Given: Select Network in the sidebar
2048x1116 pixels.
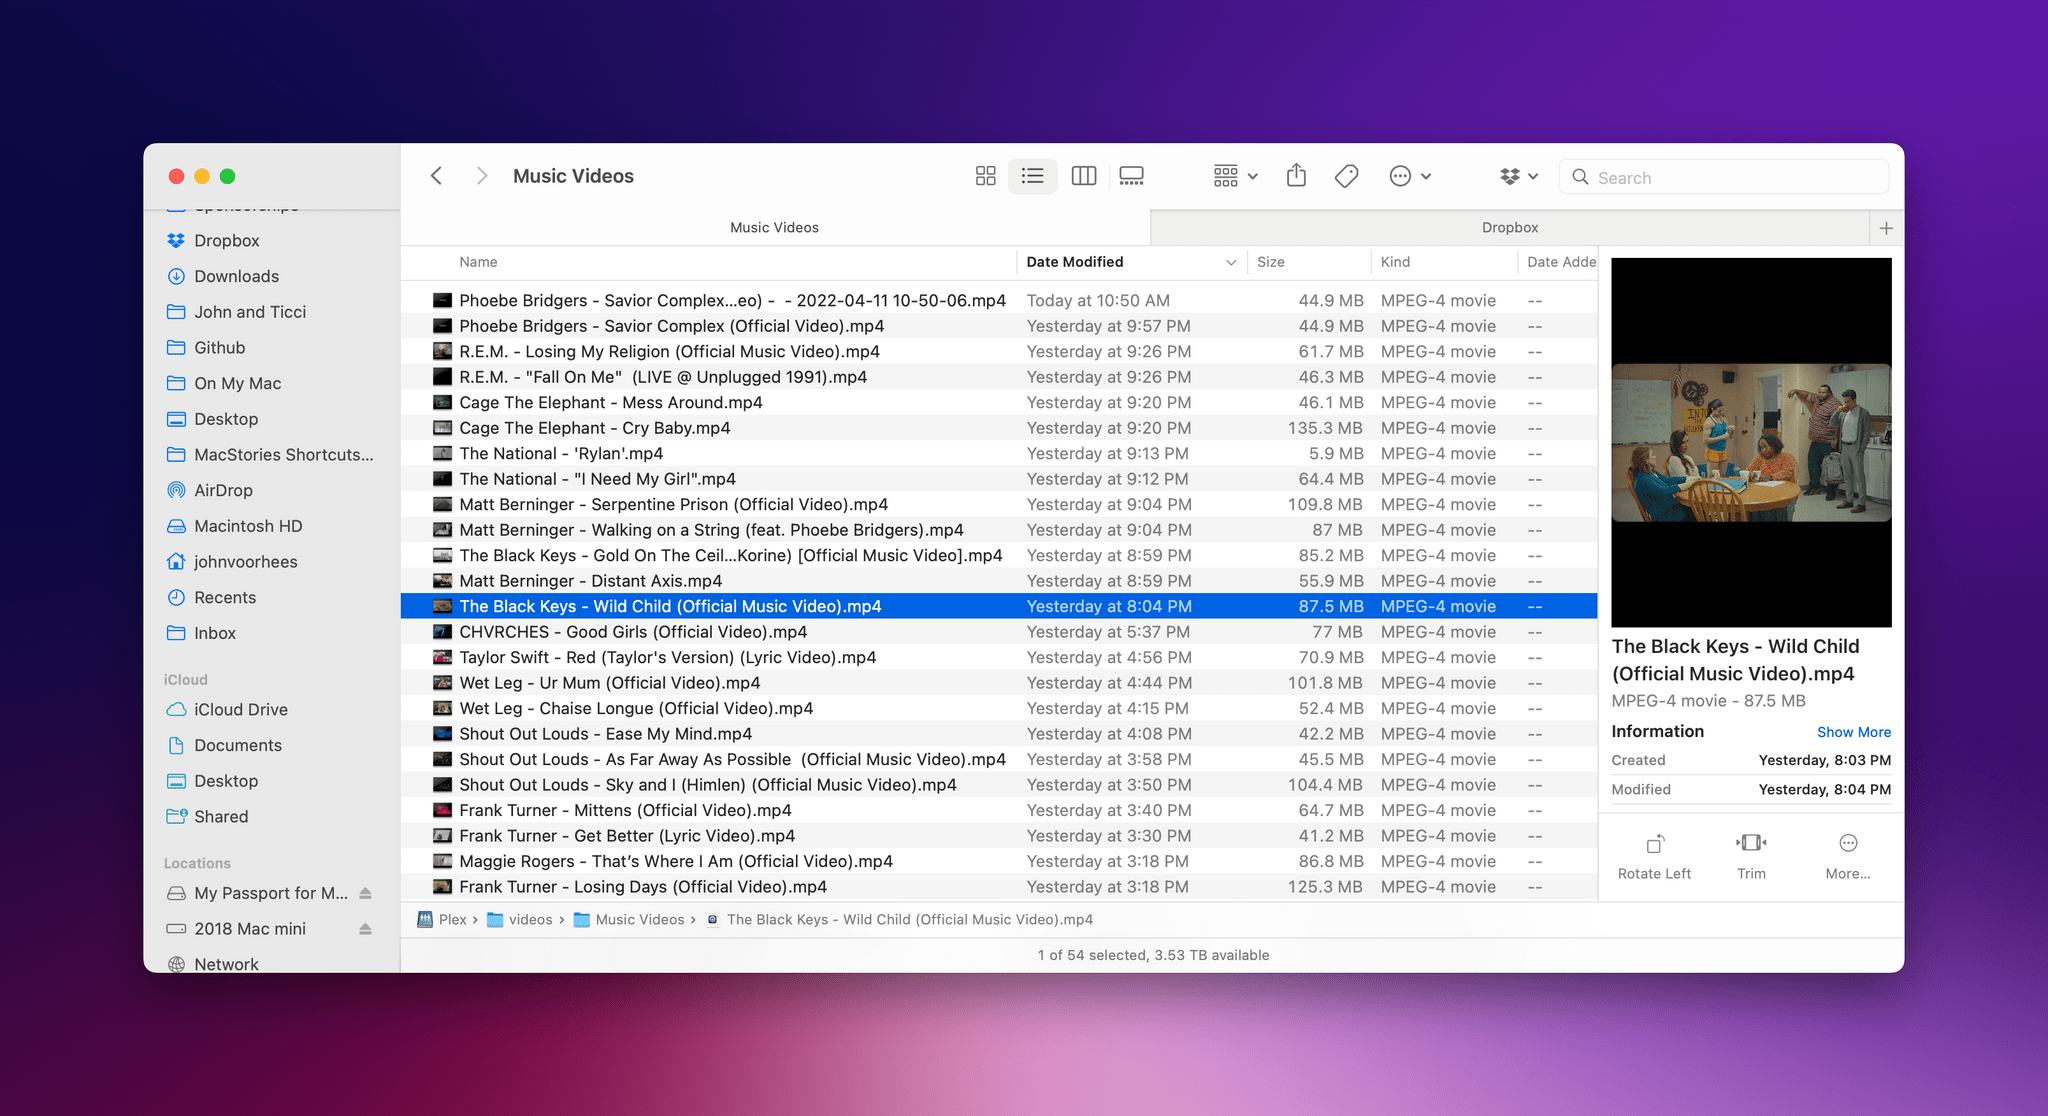Looking at the screenshot, I should pos(226,964).
